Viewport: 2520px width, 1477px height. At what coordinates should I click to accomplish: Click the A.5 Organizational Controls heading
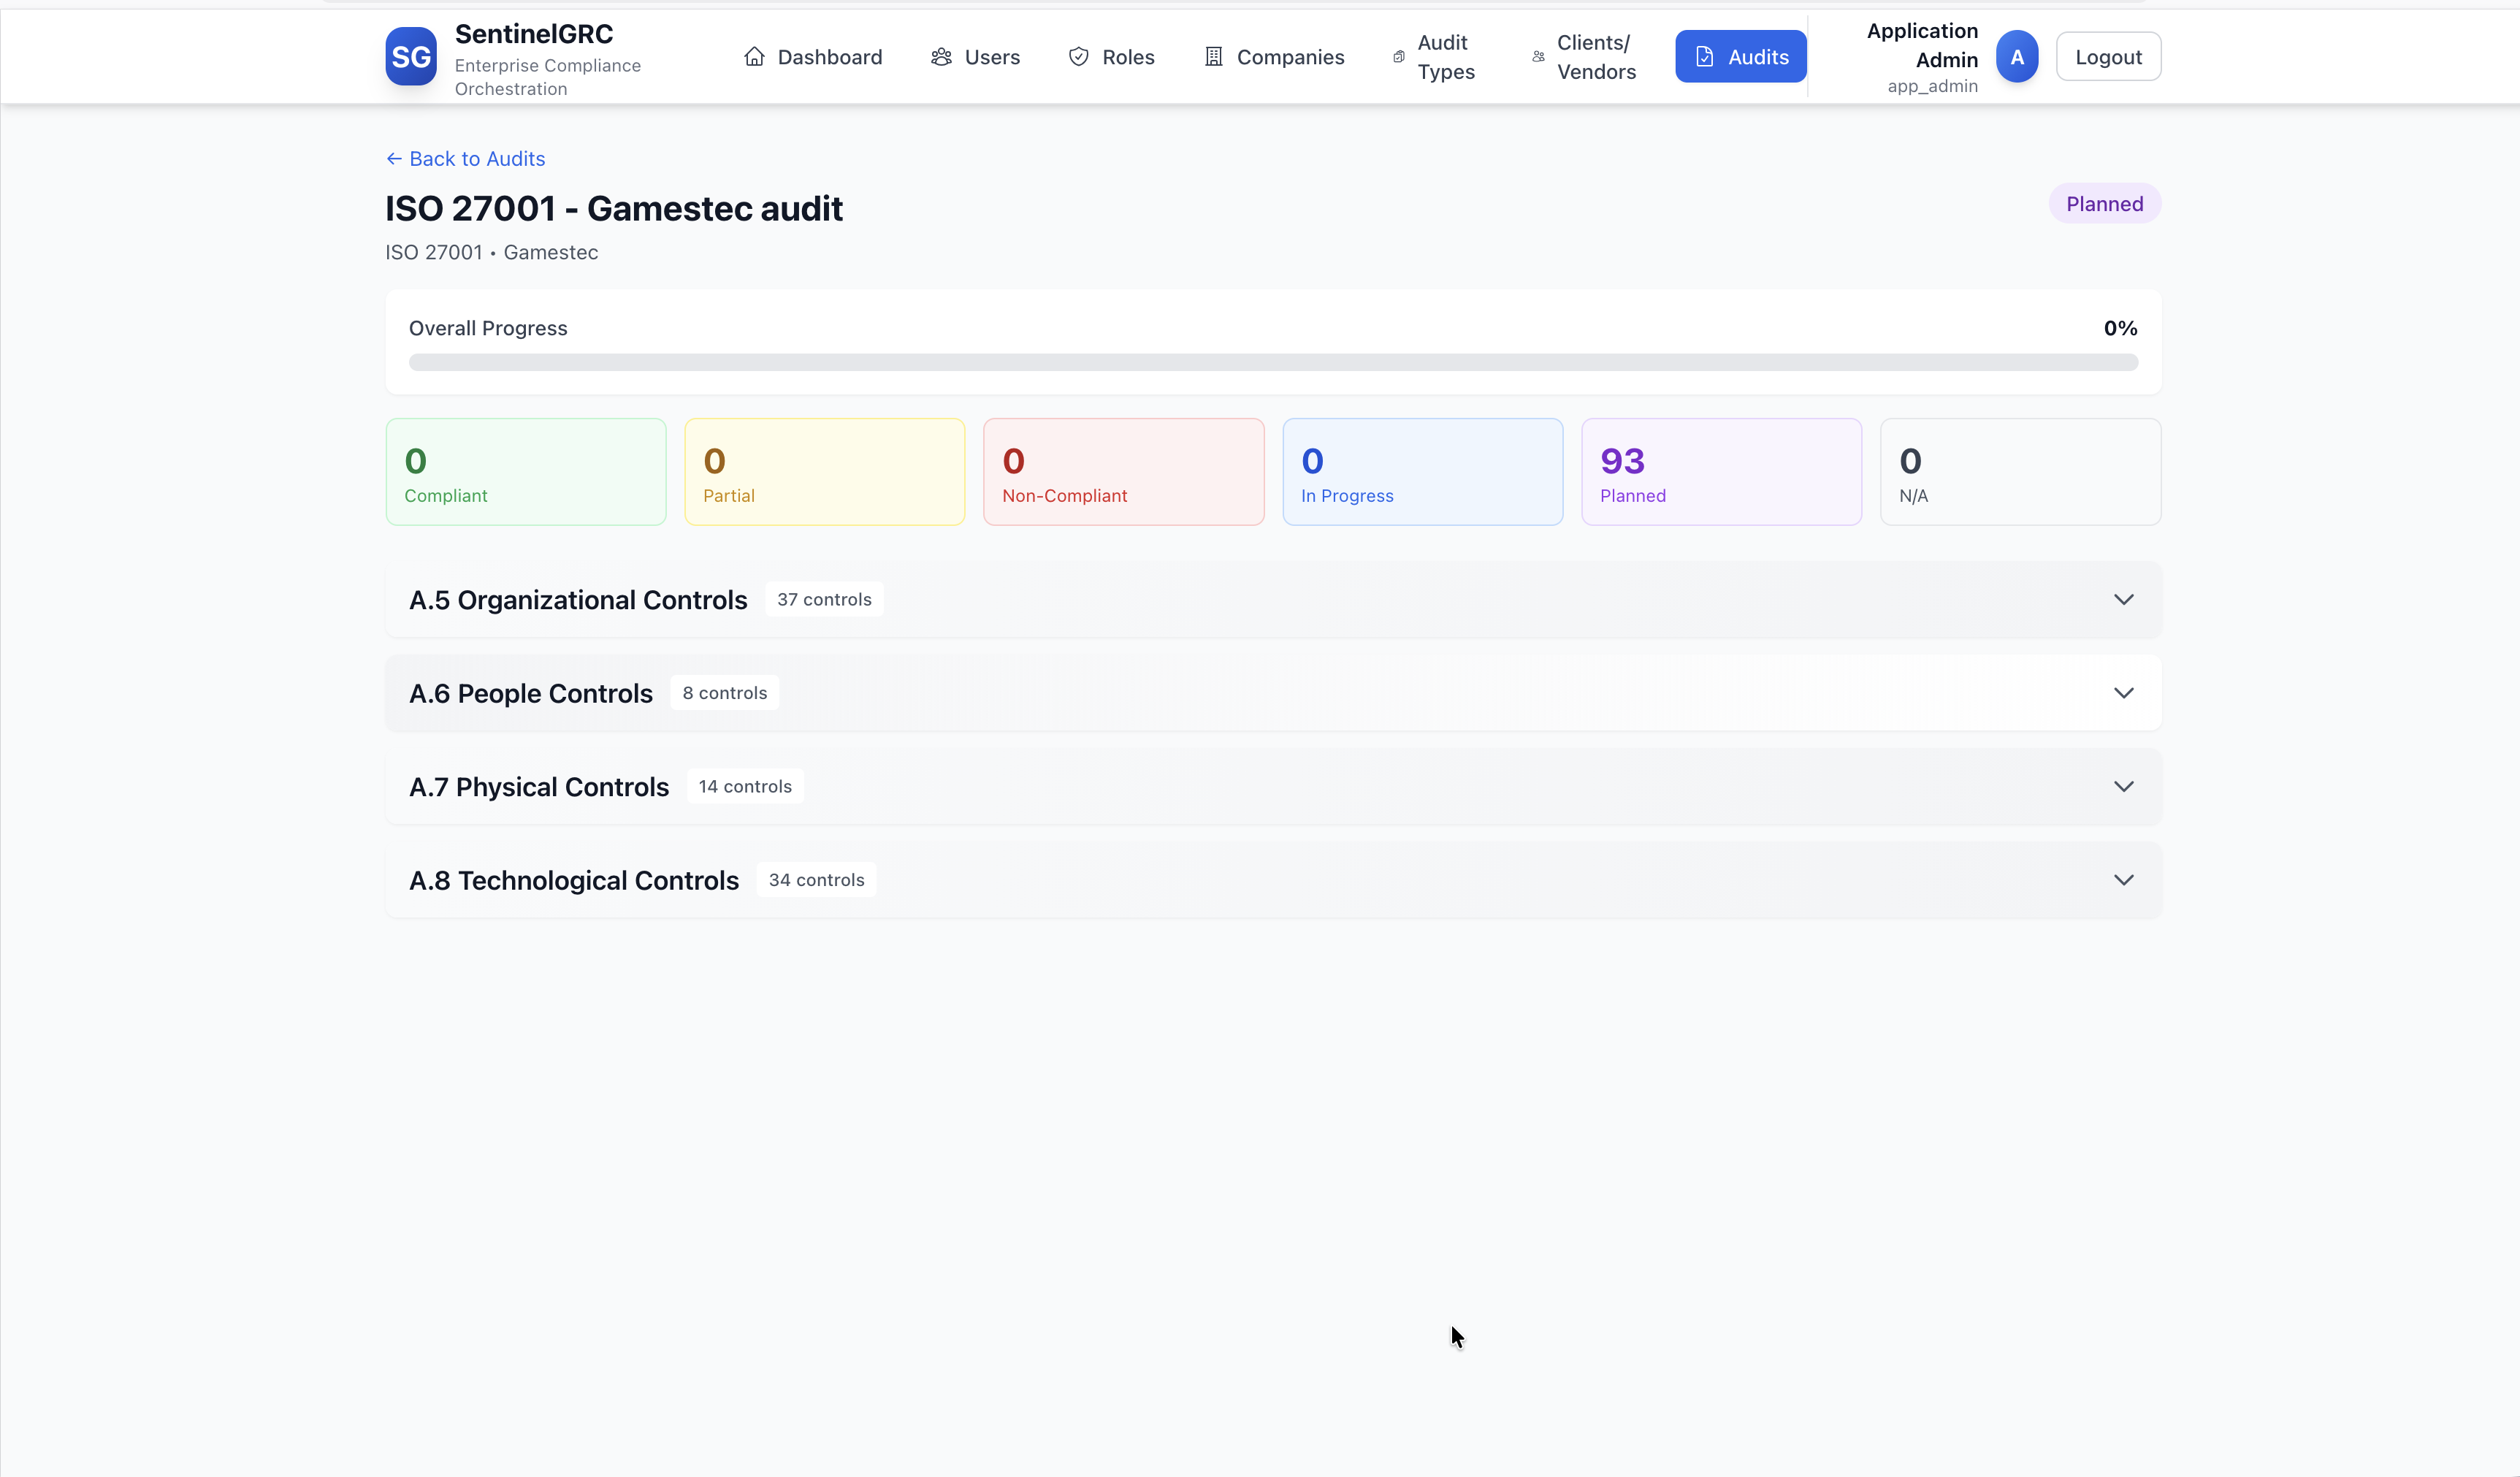pos(578,600)
